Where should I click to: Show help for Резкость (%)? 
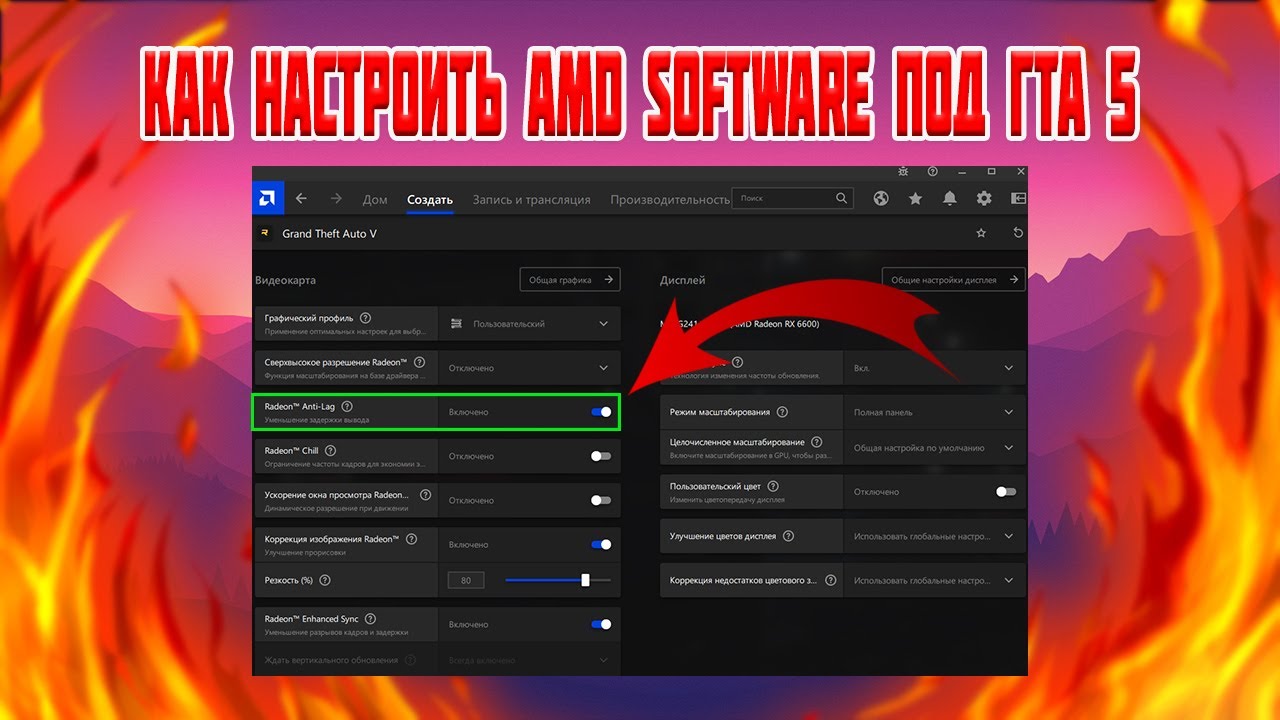pos(325,580)
